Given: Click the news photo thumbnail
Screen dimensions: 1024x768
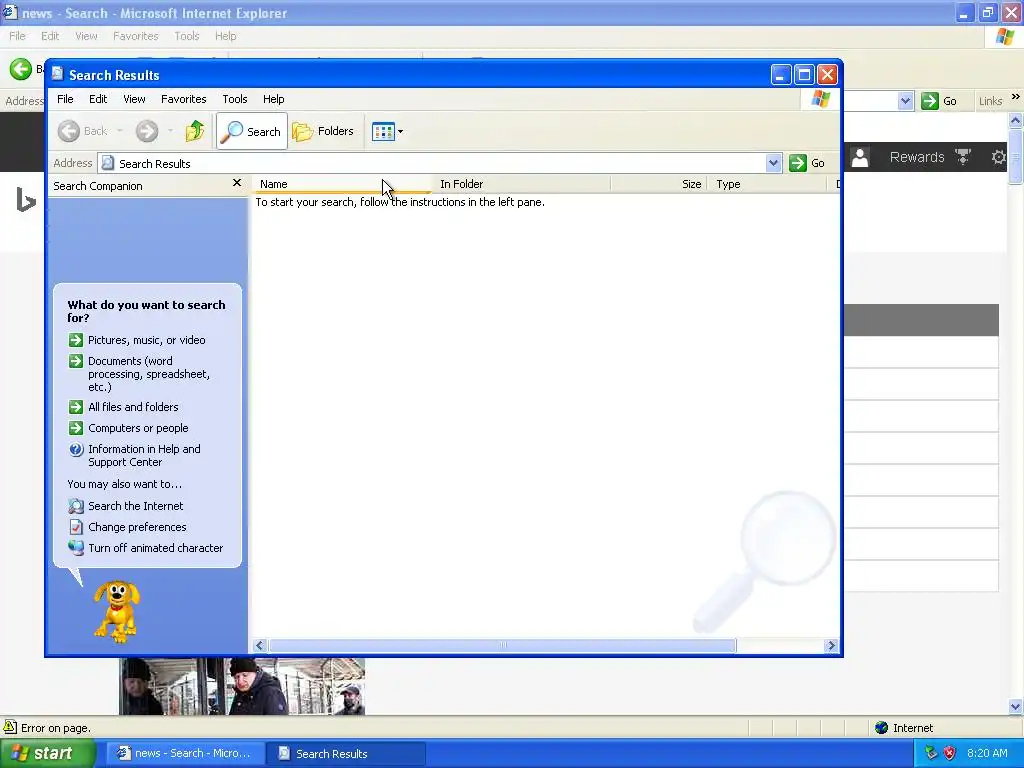Looking at the screenshot, I should point(242,686).
